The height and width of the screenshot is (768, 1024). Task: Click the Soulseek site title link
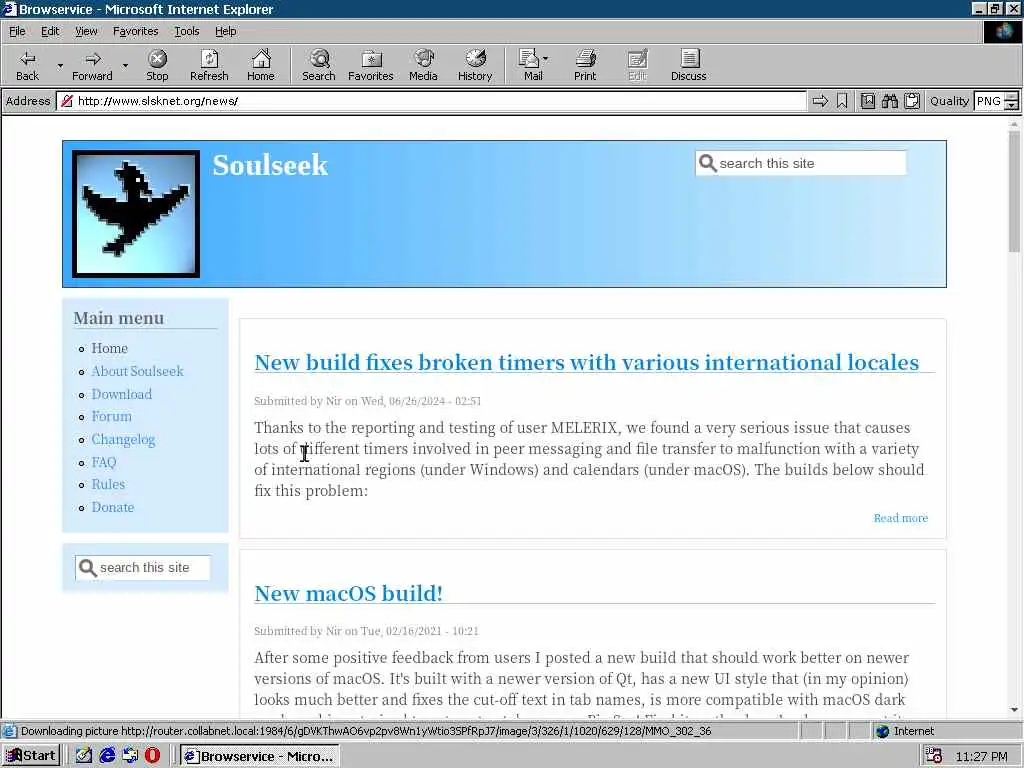point(270,165)
